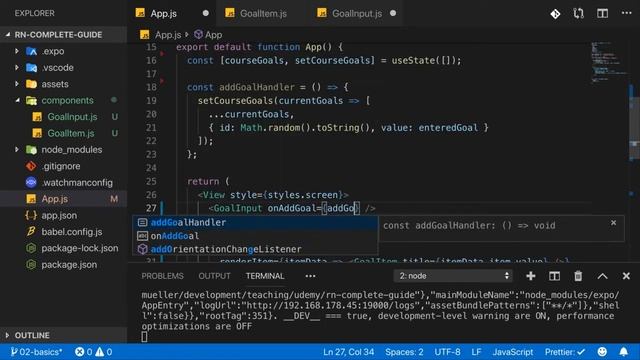Image resolution: width=640 pixels, height=360 pixels.
Task: Split the terminal panel
Action: tap(554, 276)
